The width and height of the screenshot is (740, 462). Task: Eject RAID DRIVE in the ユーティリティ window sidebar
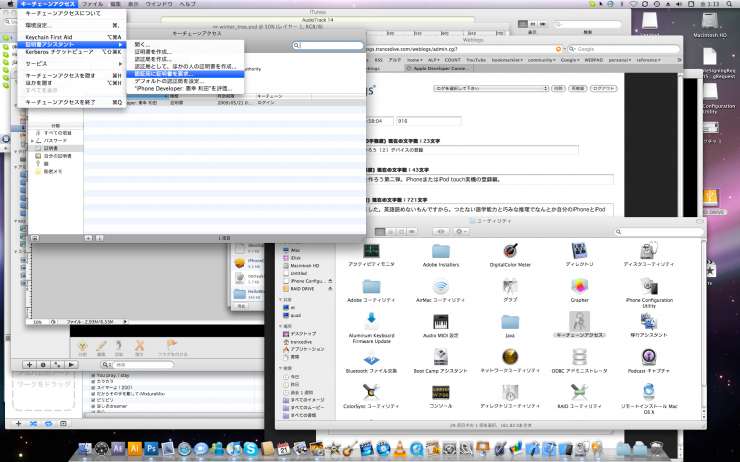click(x=330, y=289)
